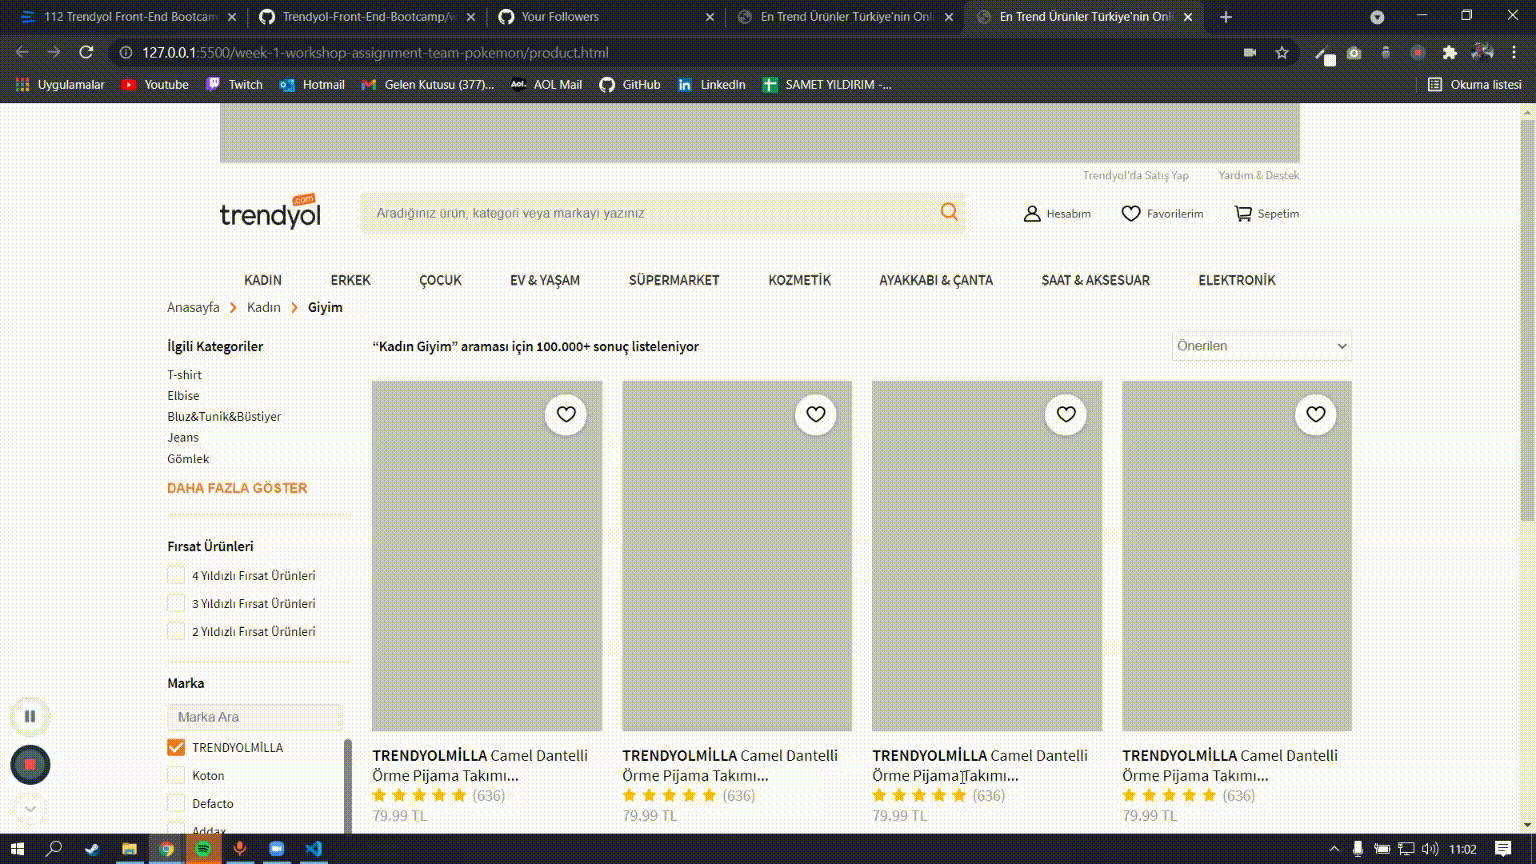Viewport: 1536px width, 864px height.
Task: Open Spotify from the taskbar
Action: [x=203, y=849]
